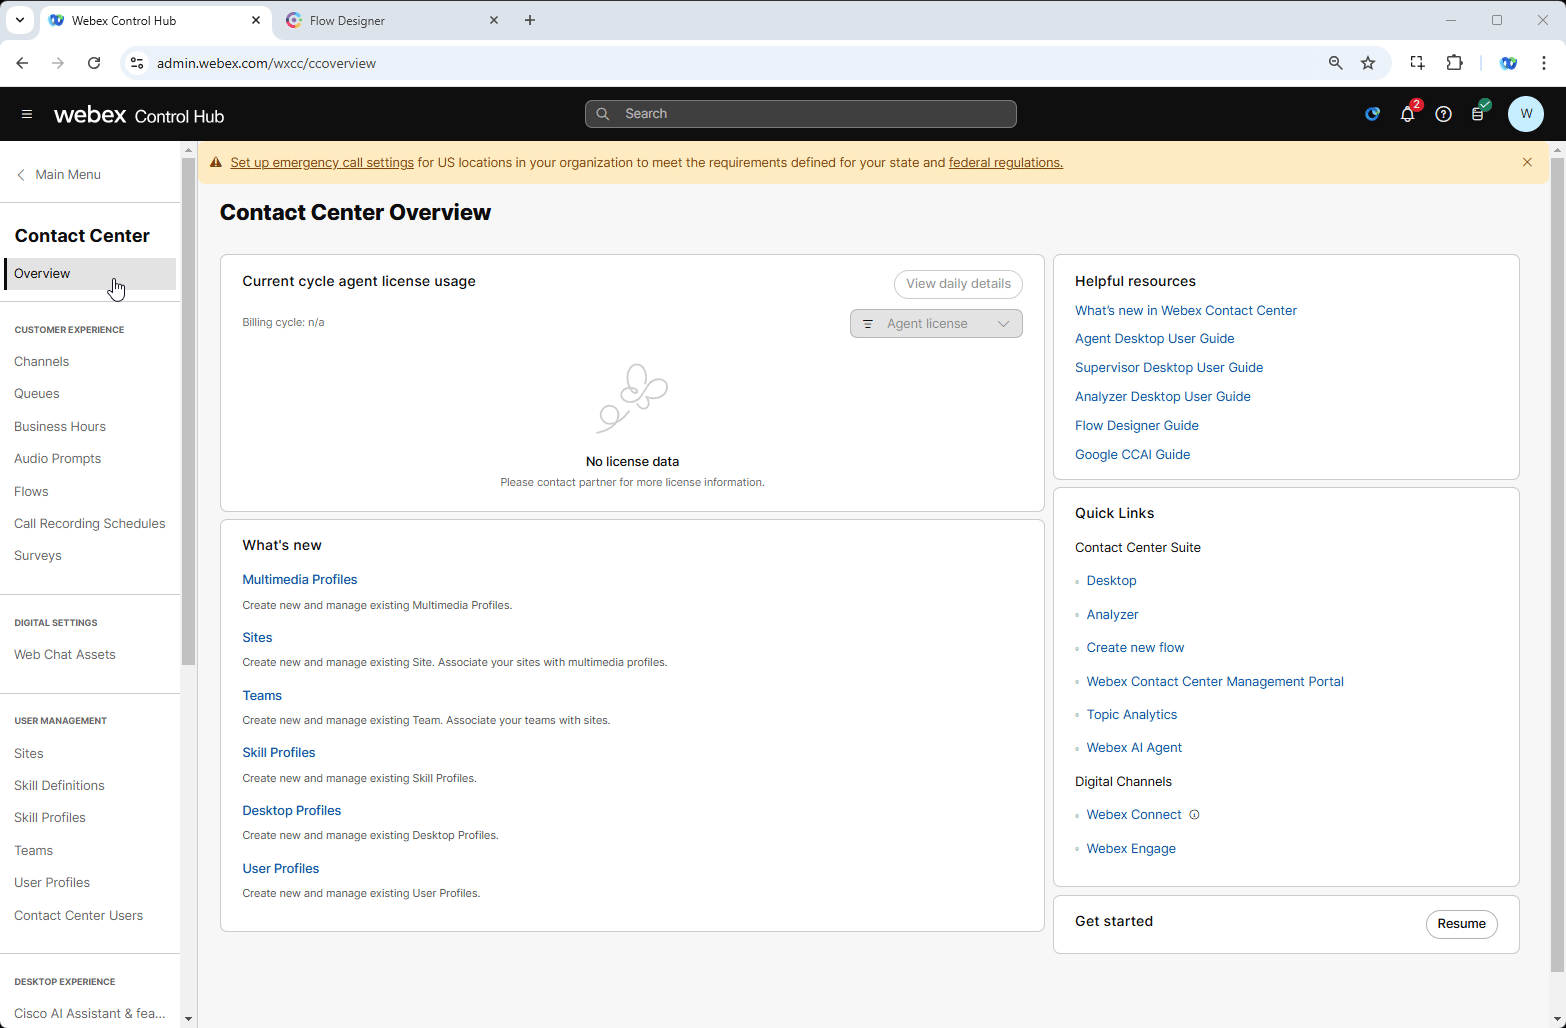
Task: View site information icon in address bar
Action: pos(137,63)
